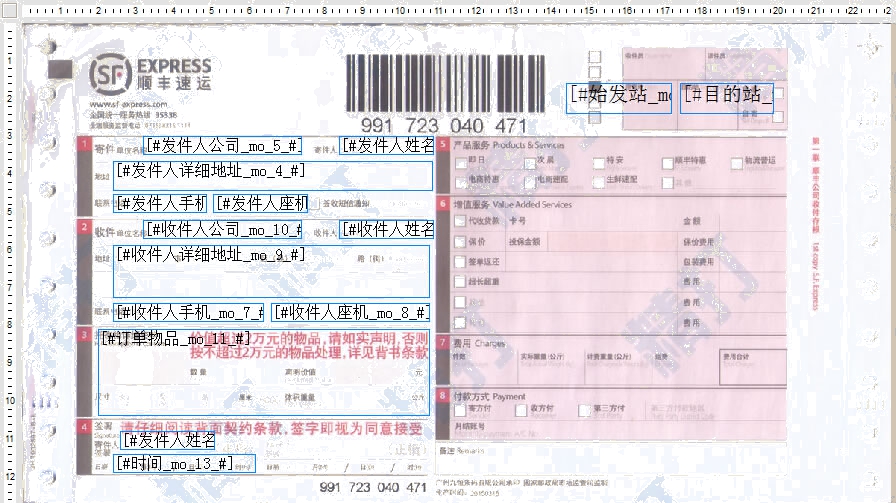Screen dimensions: 896x503
Task: Select the 收件人详细地址_mo_9 recipient address field
Action: click(271, 272)
